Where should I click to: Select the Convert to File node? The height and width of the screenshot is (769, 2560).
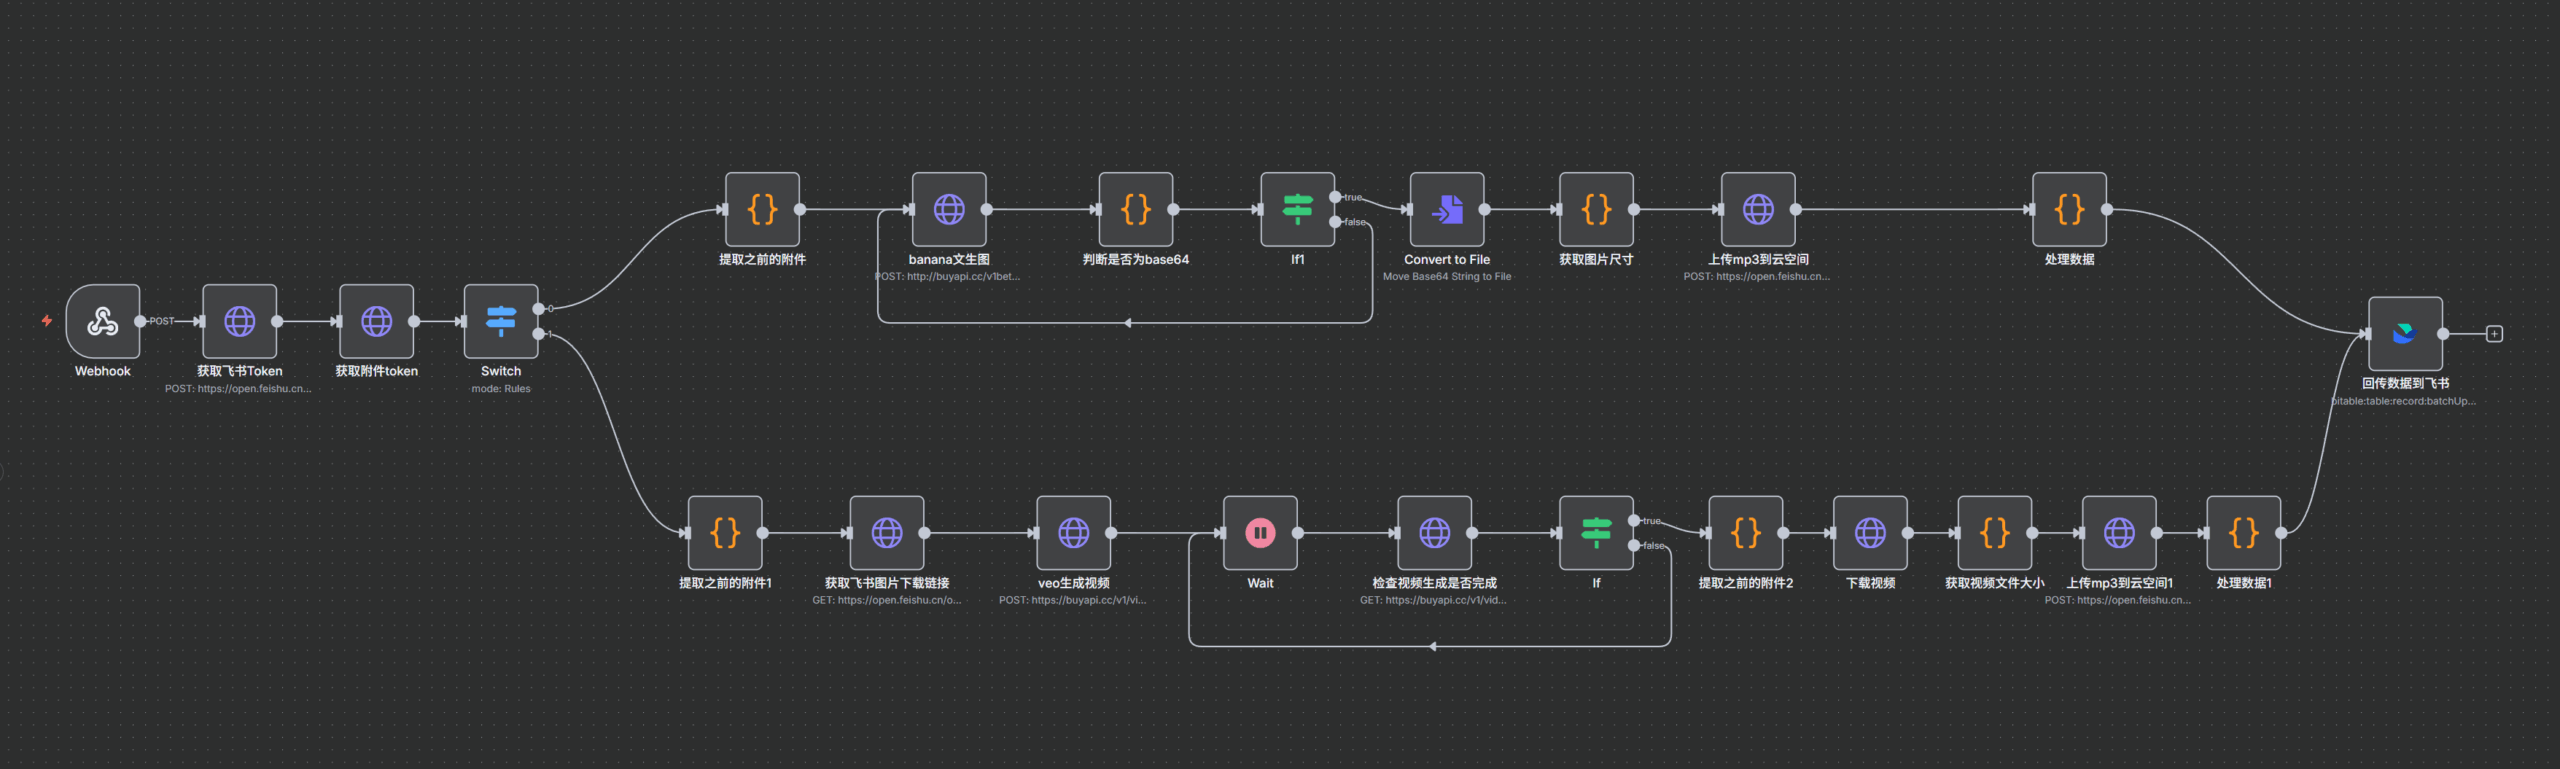coord(1447,209)
